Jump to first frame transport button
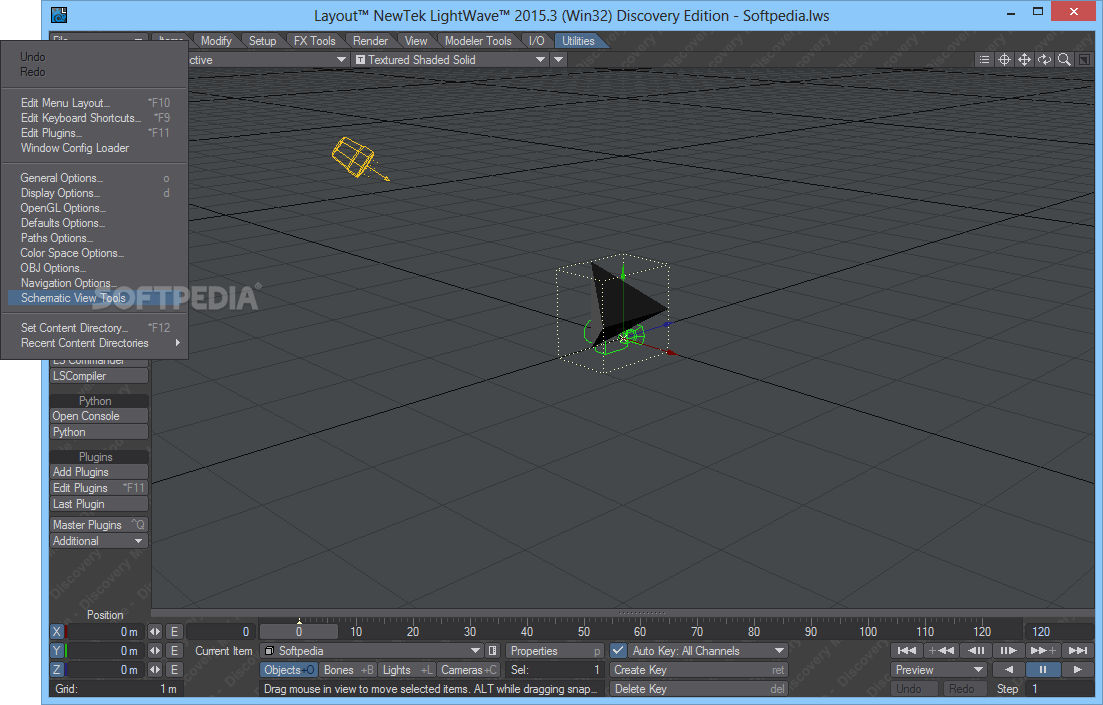This screenshot has height=705, width=1103. pos(907,650)
